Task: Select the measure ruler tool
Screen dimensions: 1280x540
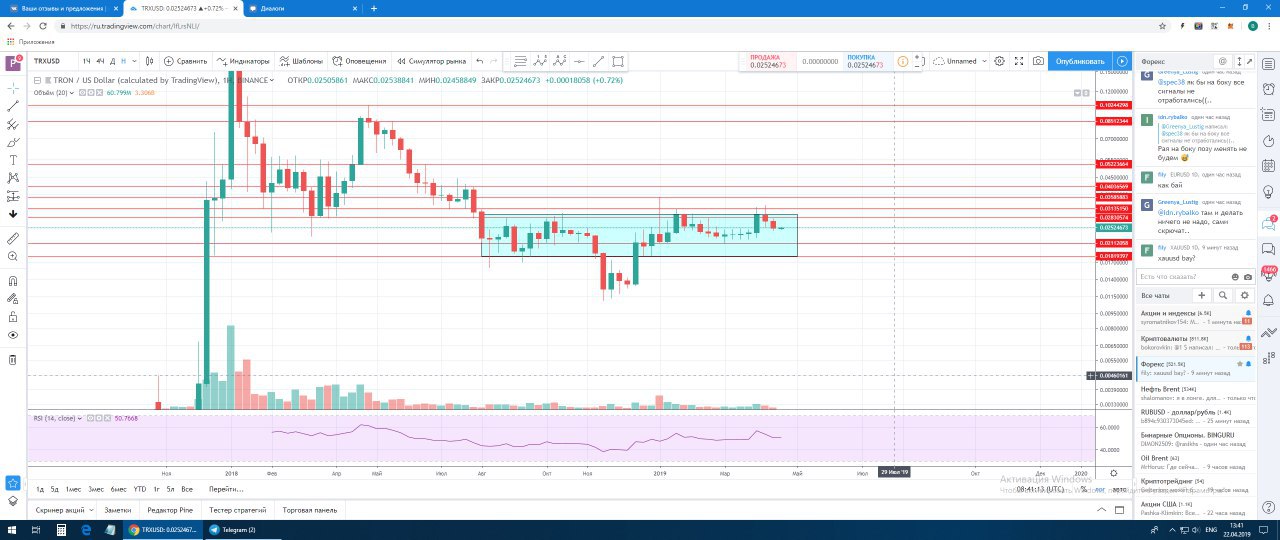Action: (x=13, y=238)
